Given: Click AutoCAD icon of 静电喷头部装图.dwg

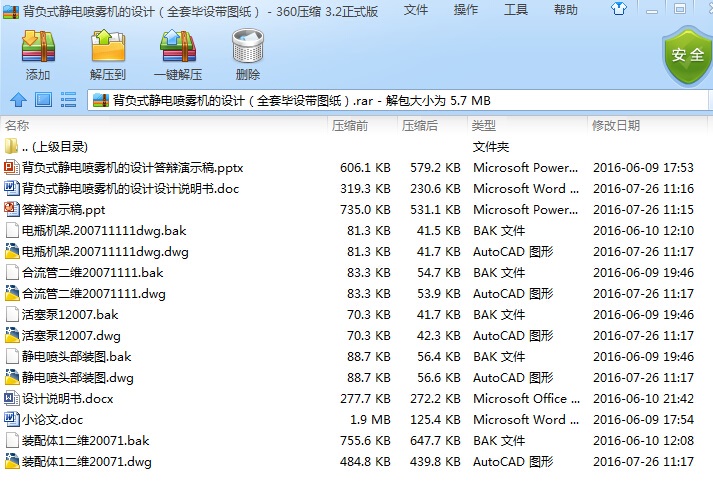Looking at the screenshot, I should pos(11,377).
